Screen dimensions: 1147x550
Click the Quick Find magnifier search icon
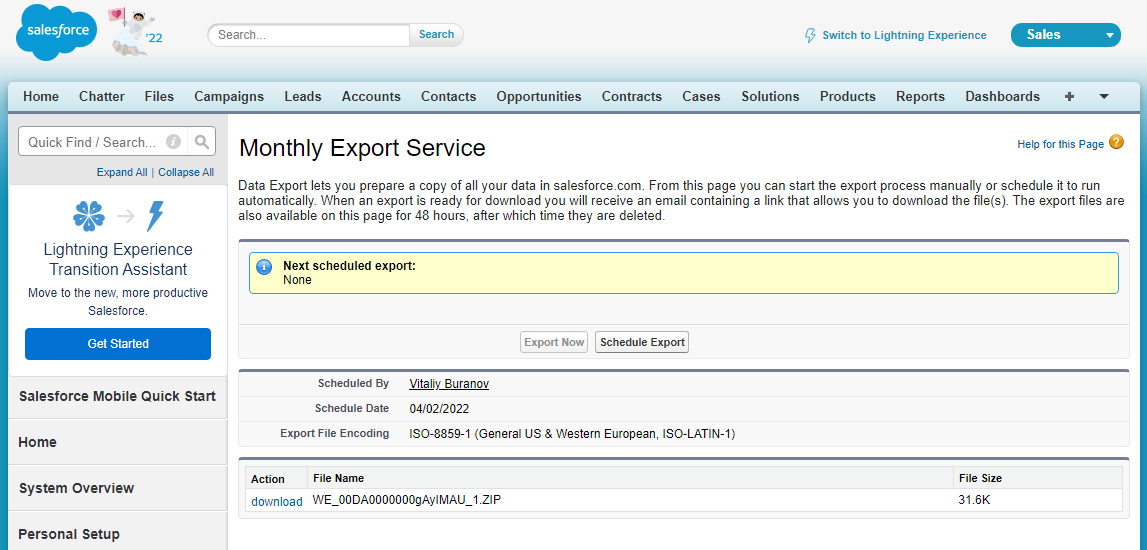coord(202,142)
